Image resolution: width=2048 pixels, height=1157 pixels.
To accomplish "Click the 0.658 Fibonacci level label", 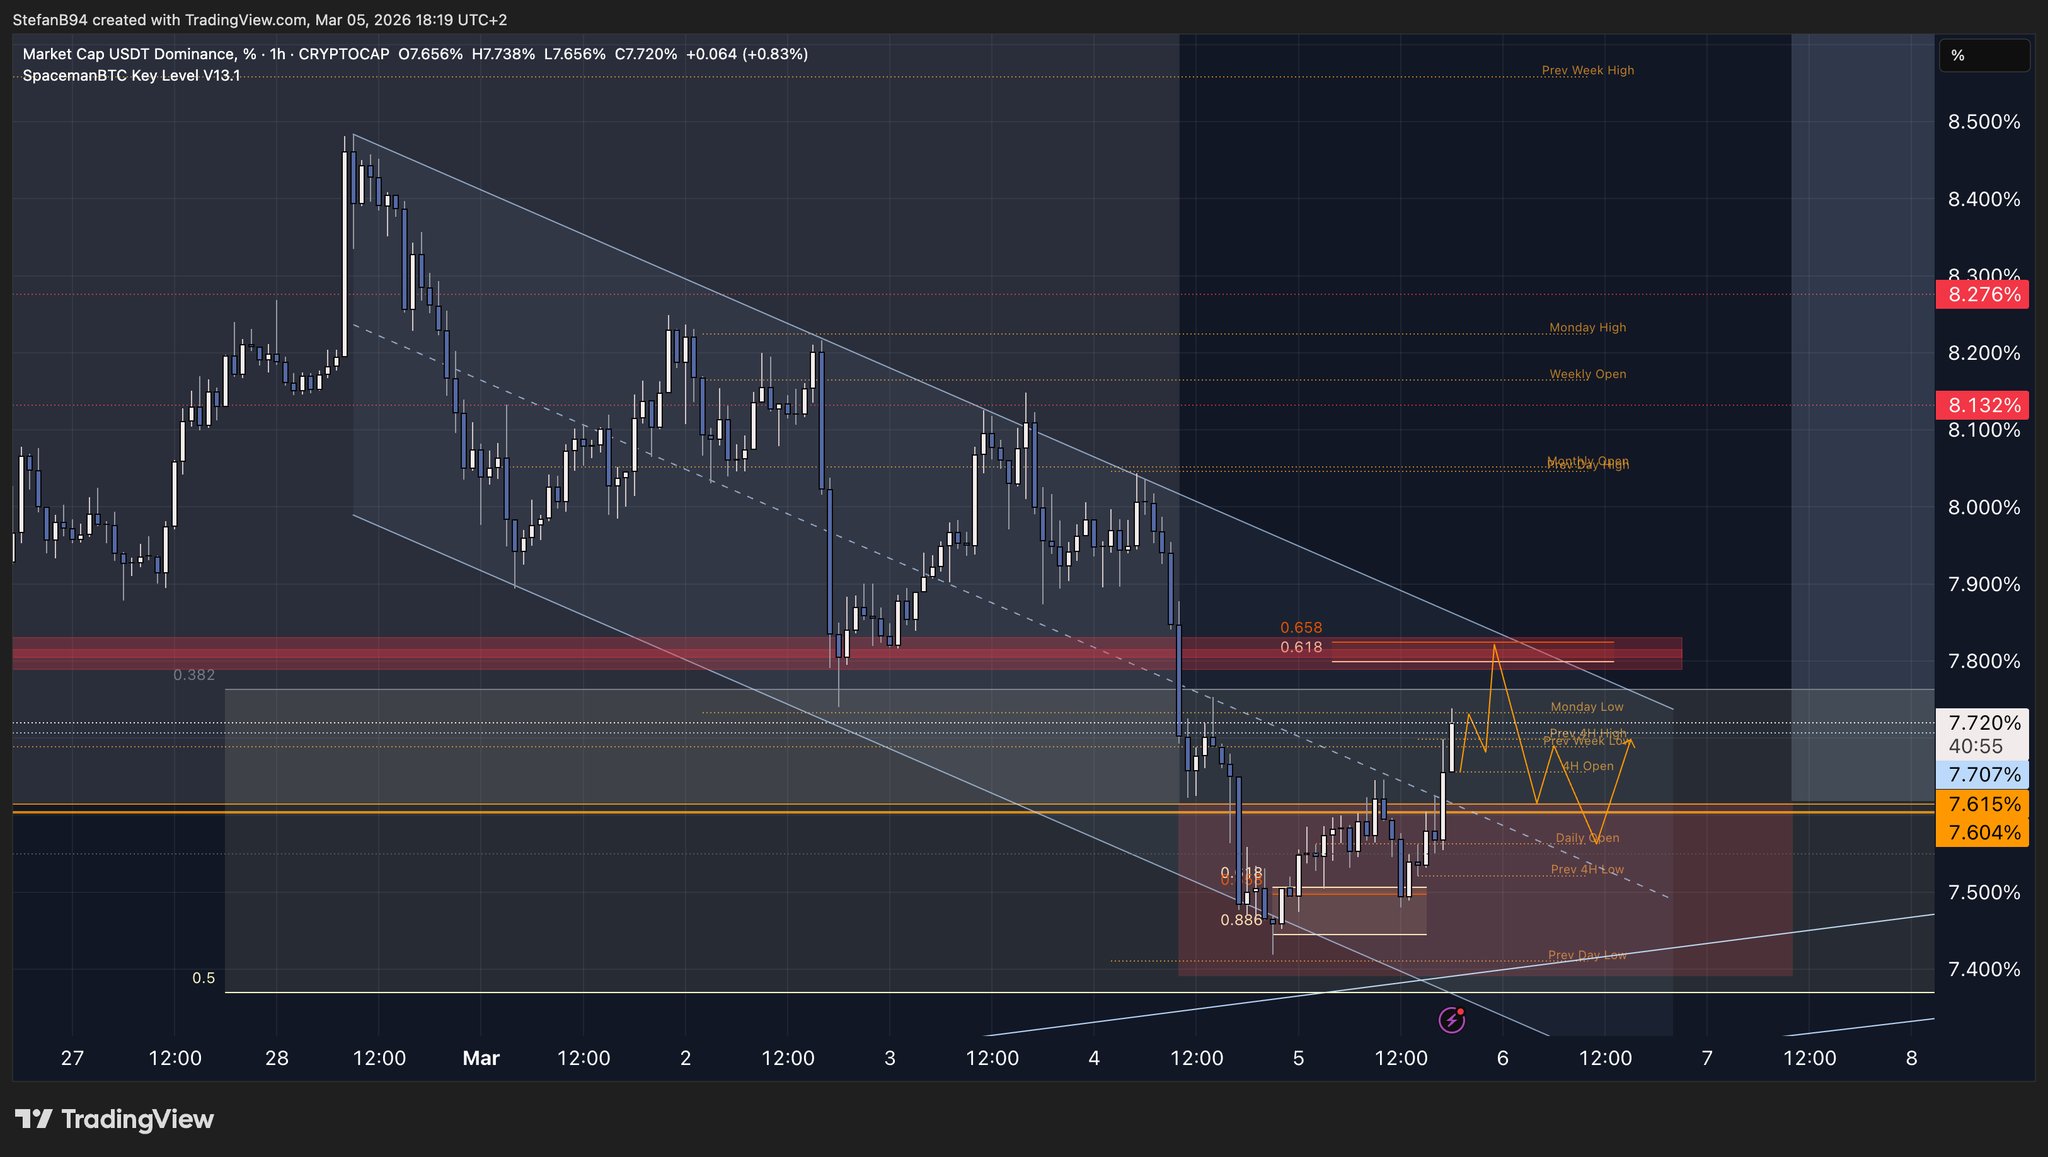I will (1301, 628).
